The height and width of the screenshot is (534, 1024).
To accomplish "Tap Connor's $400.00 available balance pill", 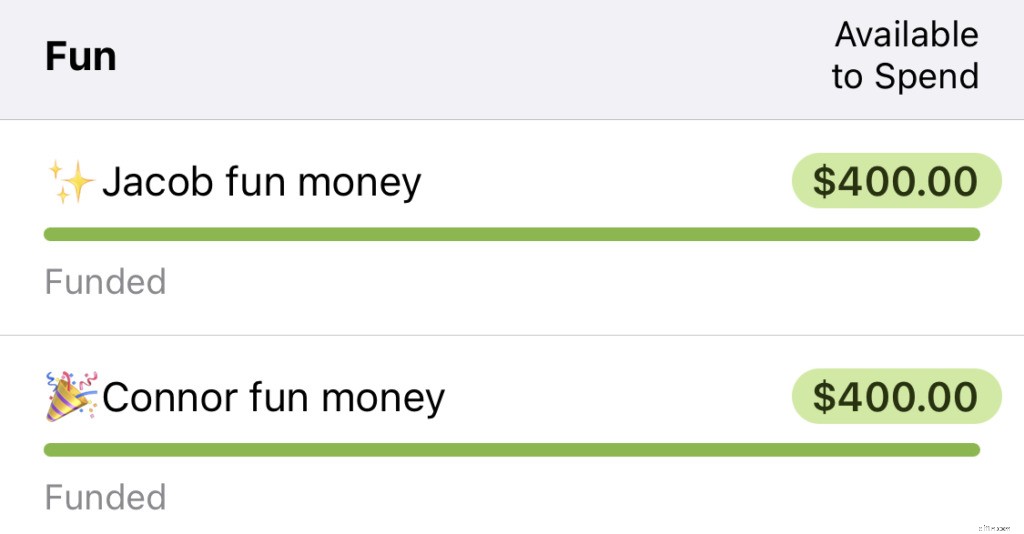I will click(896, 397).
